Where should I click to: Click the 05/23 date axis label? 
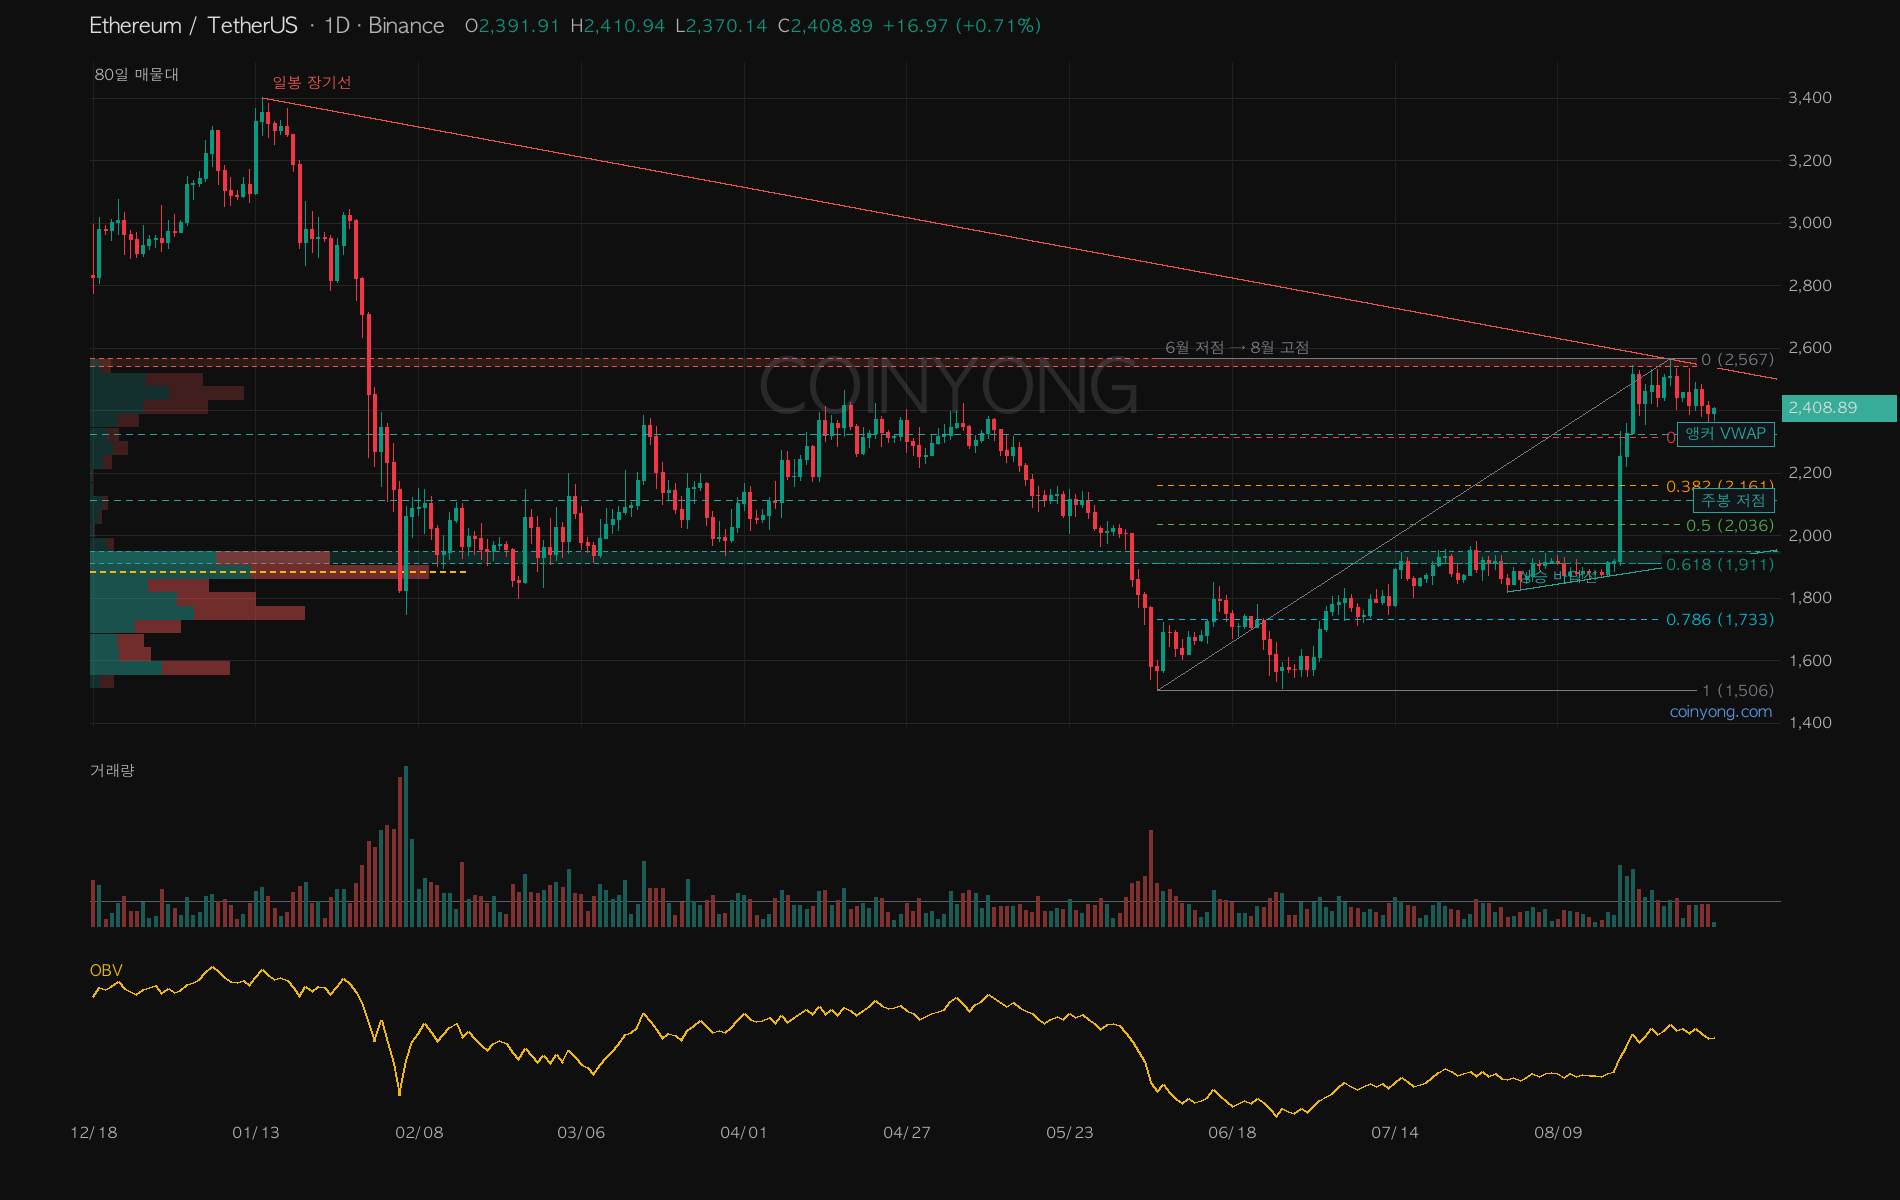(x=1070, y=1133)
